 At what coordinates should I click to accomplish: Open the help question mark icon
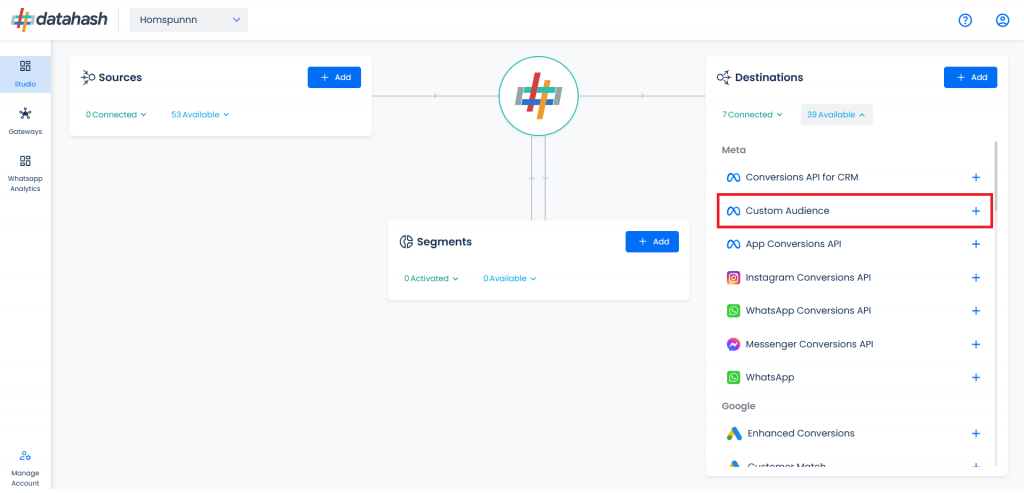click(x=965, y=20)
